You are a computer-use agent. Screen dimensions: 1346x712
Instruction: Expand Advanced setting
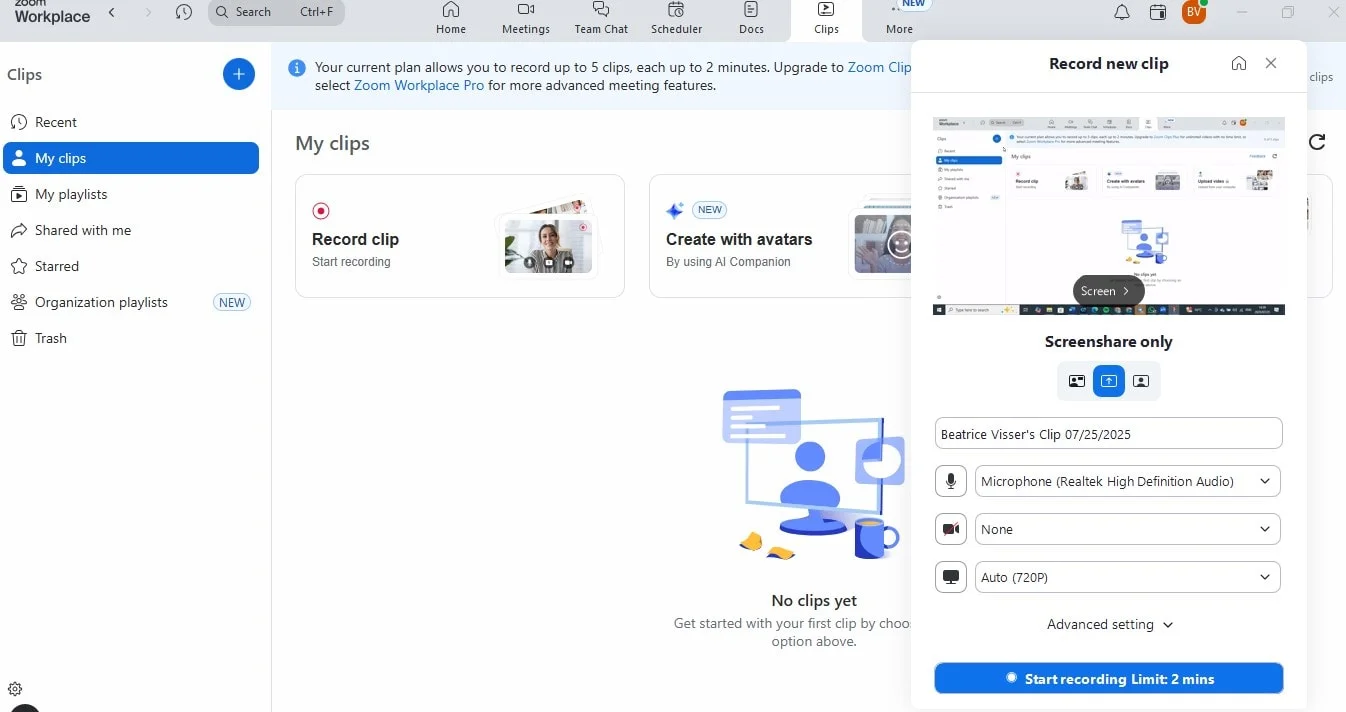tap(1109, 624)
